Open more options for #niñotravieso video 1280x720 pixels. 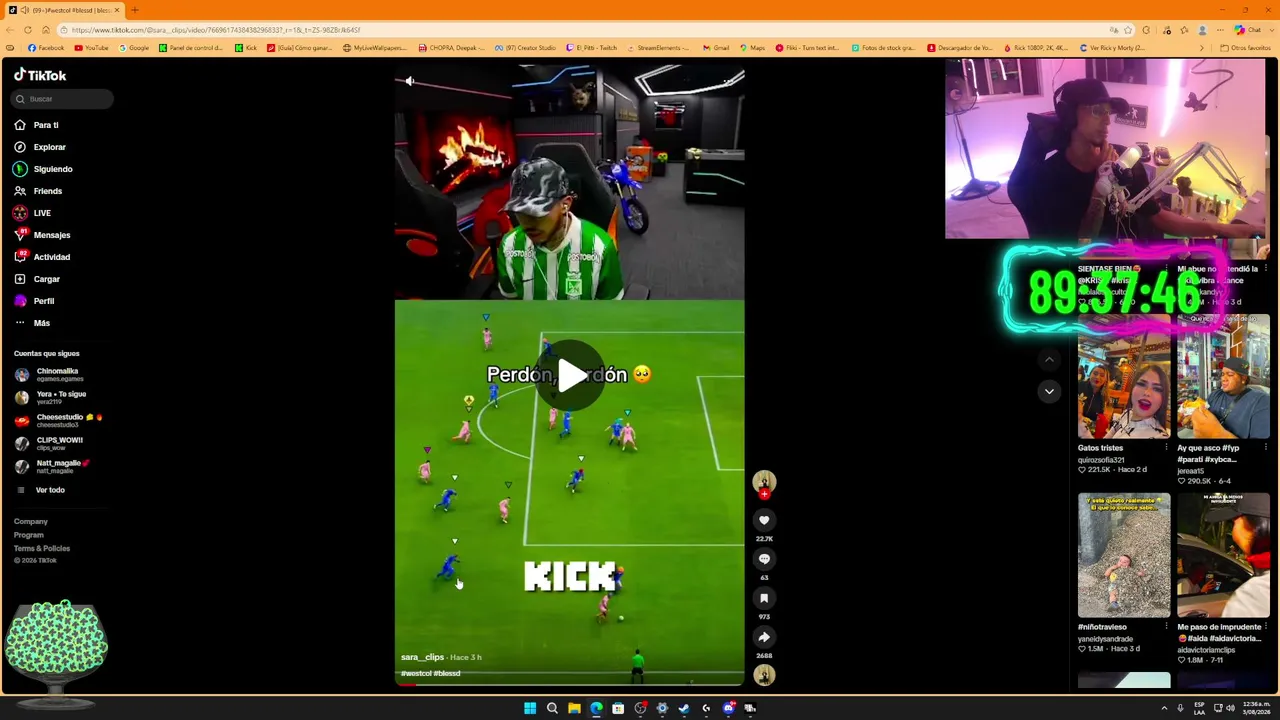coord(1166,627)
